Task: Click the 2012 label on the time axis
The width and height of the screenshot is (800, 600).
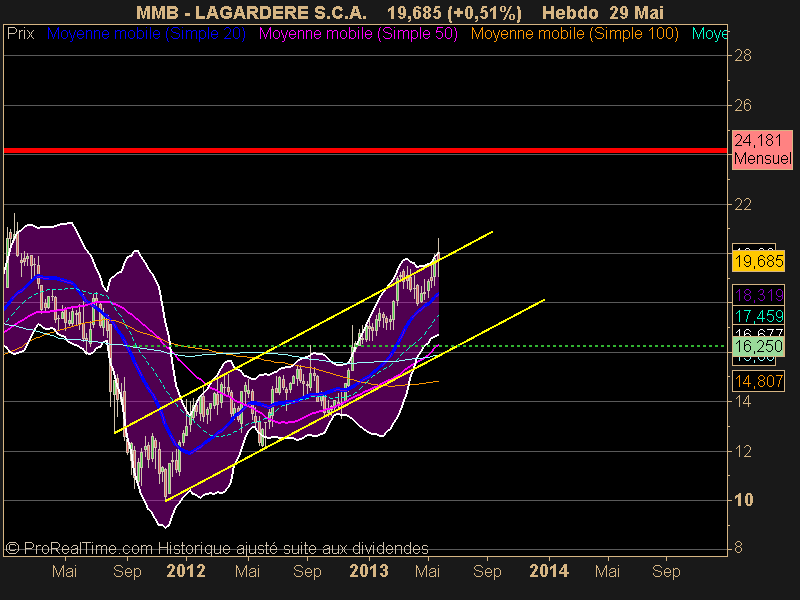Action: click(186, 571)
